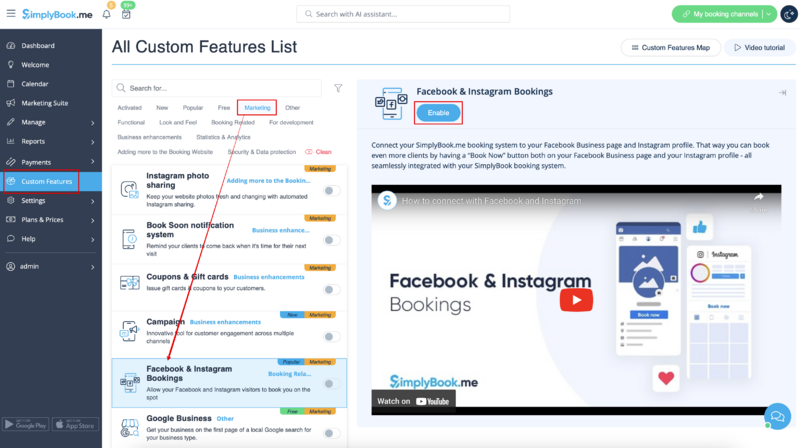Click Watch on YouTube link
The height and width of the screenshot is (448, 800).
pos(413,401)
